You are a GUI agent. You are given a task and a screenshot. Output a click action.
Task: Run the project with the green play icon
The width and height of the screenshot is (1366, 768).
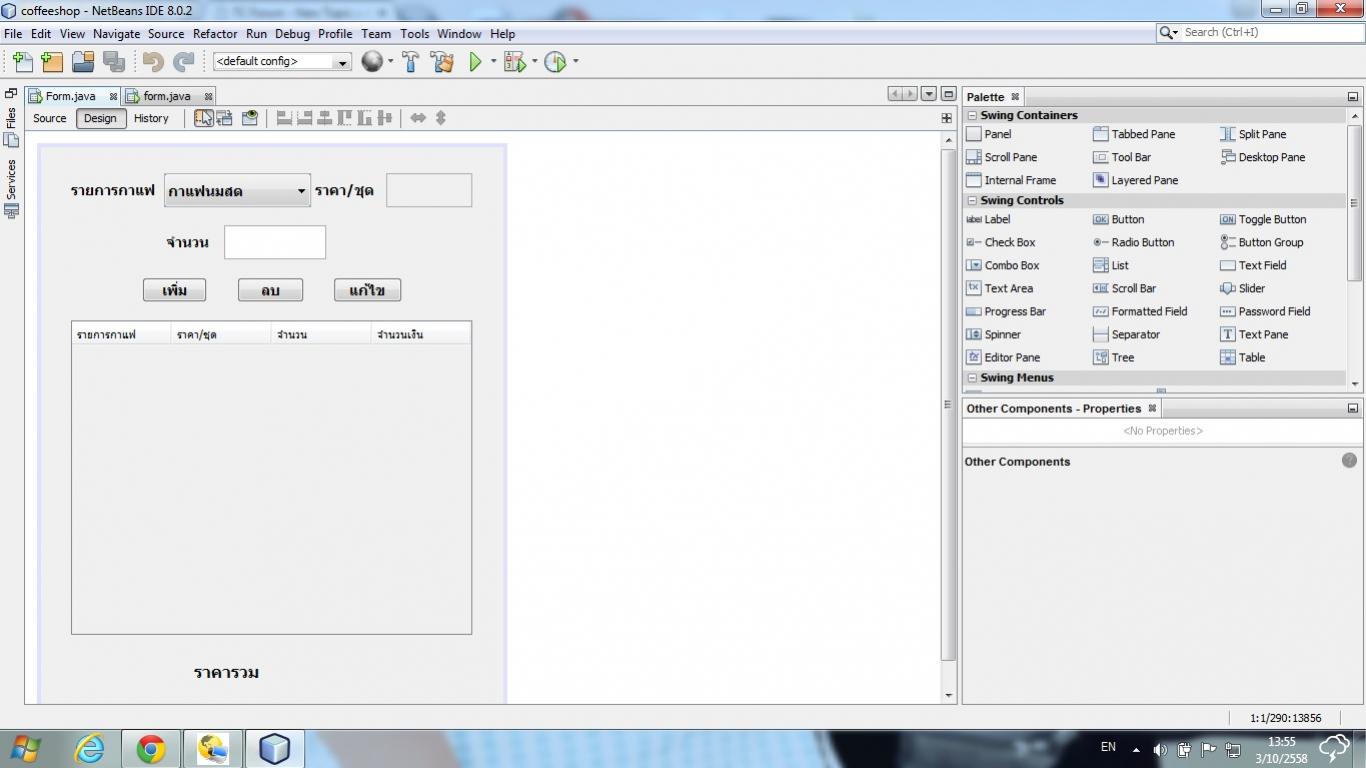pos(476,62)
